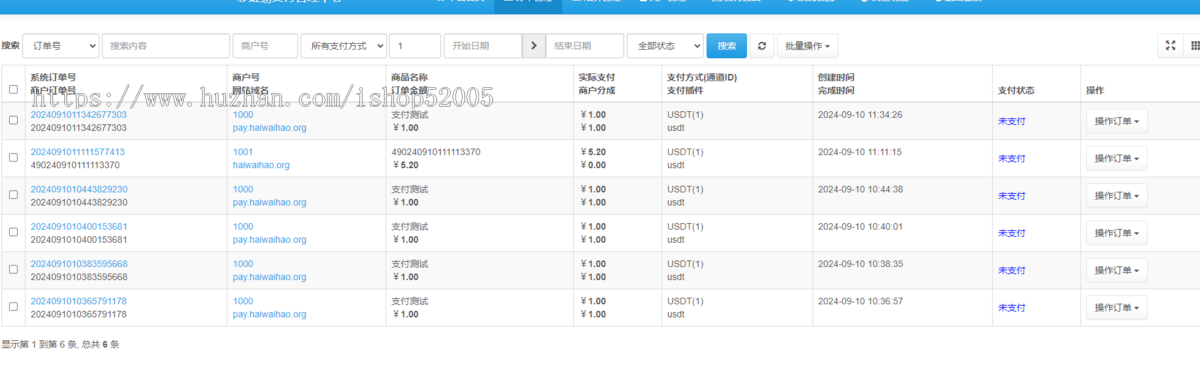Select creation time 2024-09-10 10:40:01
Screen dimensions: 1200x373
click(860, 227)
